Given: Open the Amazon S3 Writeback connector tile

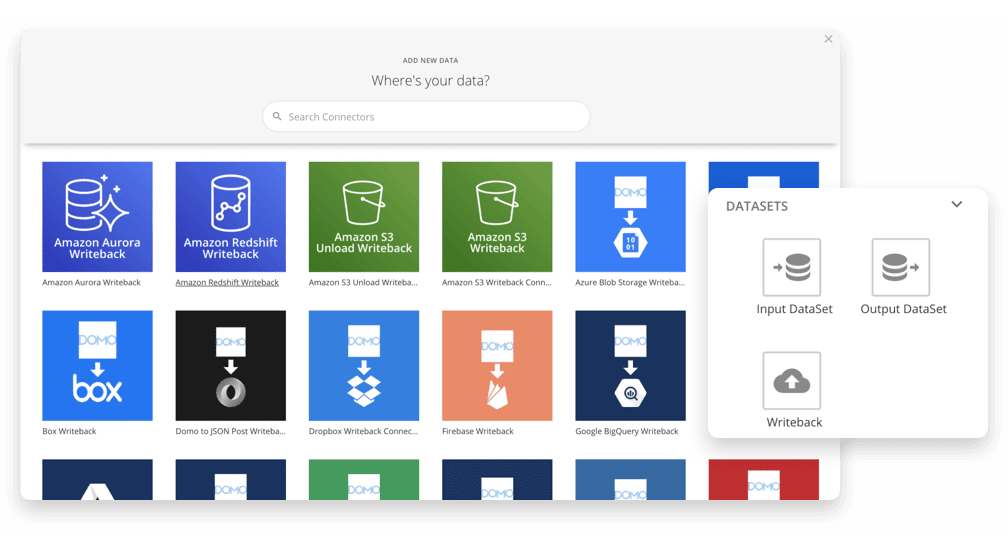Looking at the screenshot, I should coord(497,217).
